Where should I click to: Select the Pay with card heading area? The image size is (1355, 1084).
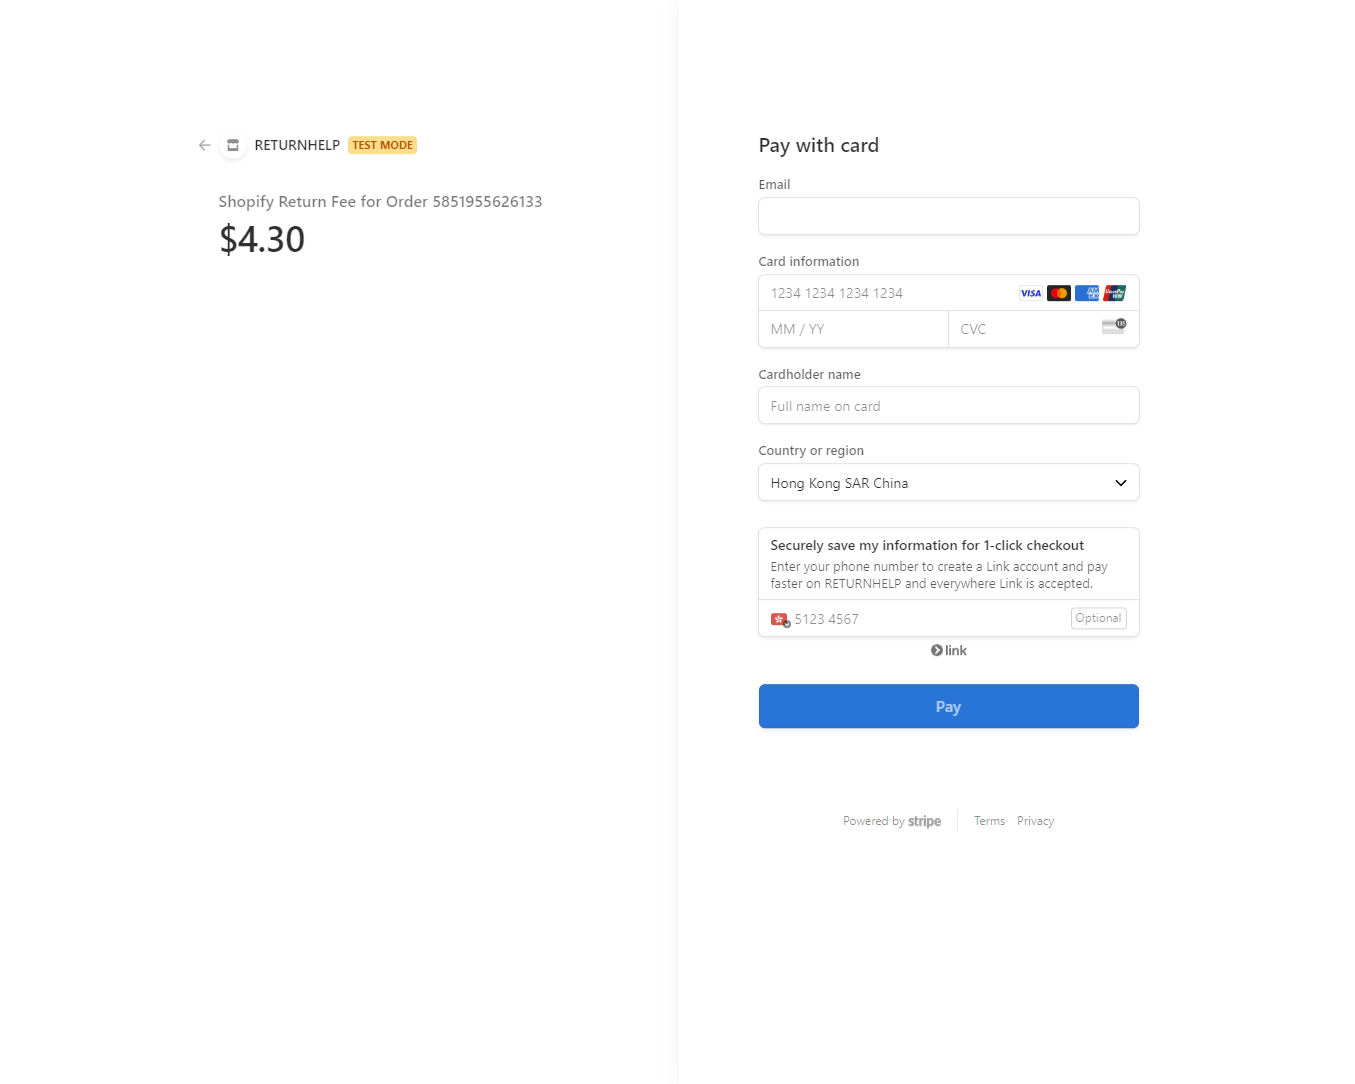(818, 145)
